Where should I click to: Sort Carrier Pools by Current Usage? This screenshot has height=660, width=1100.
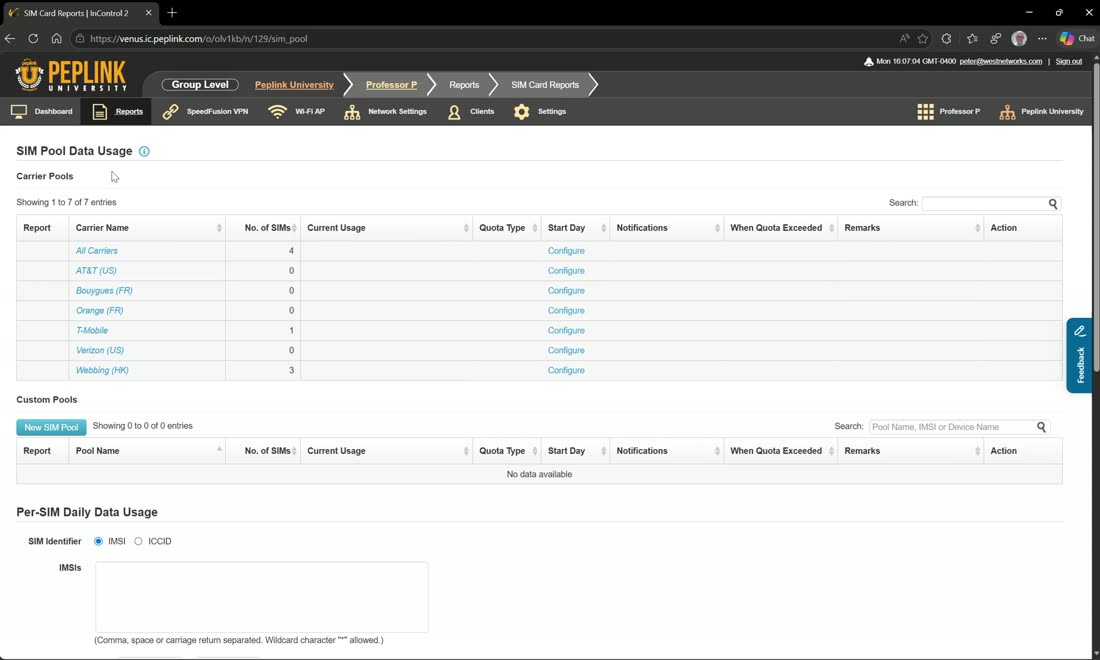click(387, 228)
